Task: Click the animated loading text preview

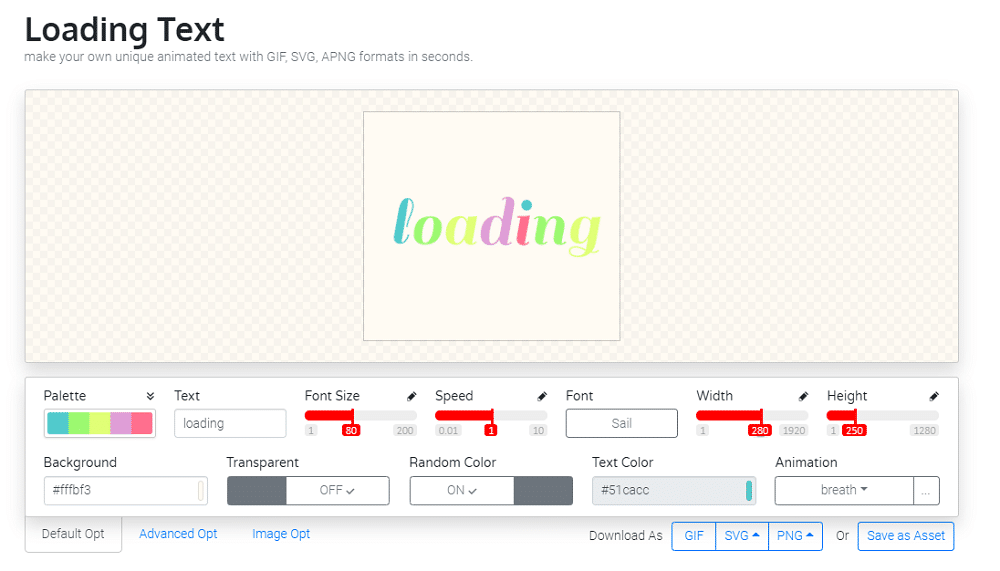Action: 497,225
